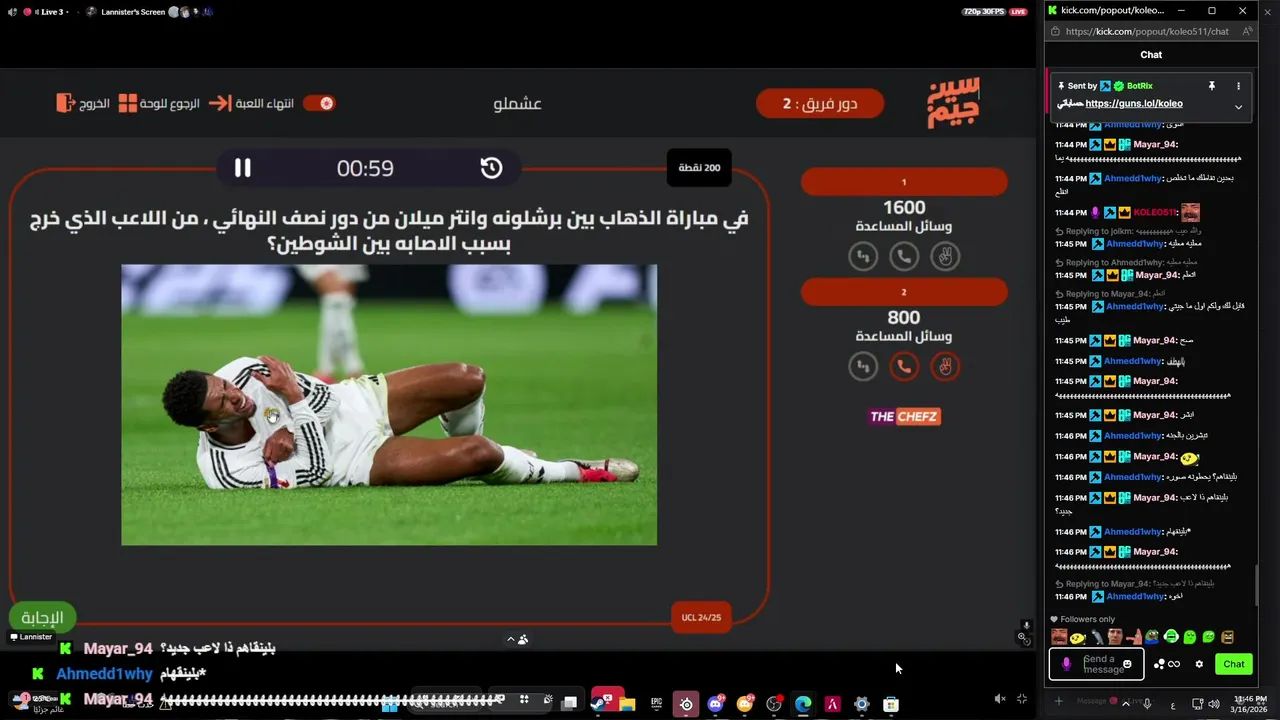Click the UCL 24/25 category tag
1280x720 pixels.
pos(701,617)
